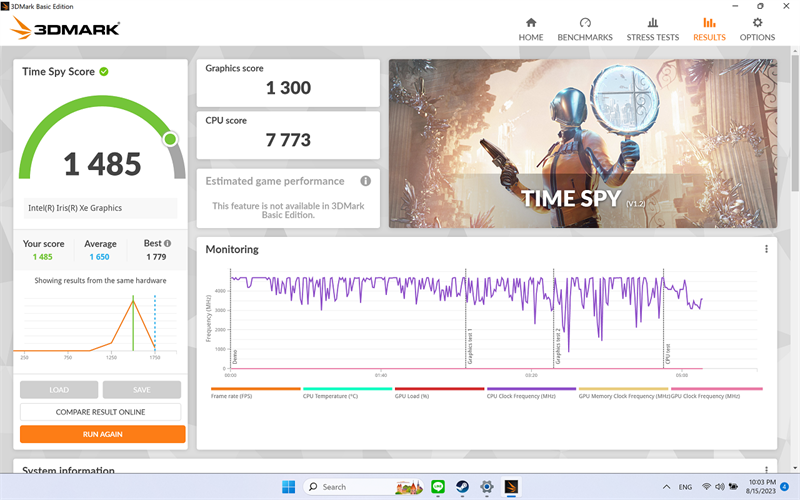
Task: Click the CPU test chart marker
Action: tap(668, 355)
